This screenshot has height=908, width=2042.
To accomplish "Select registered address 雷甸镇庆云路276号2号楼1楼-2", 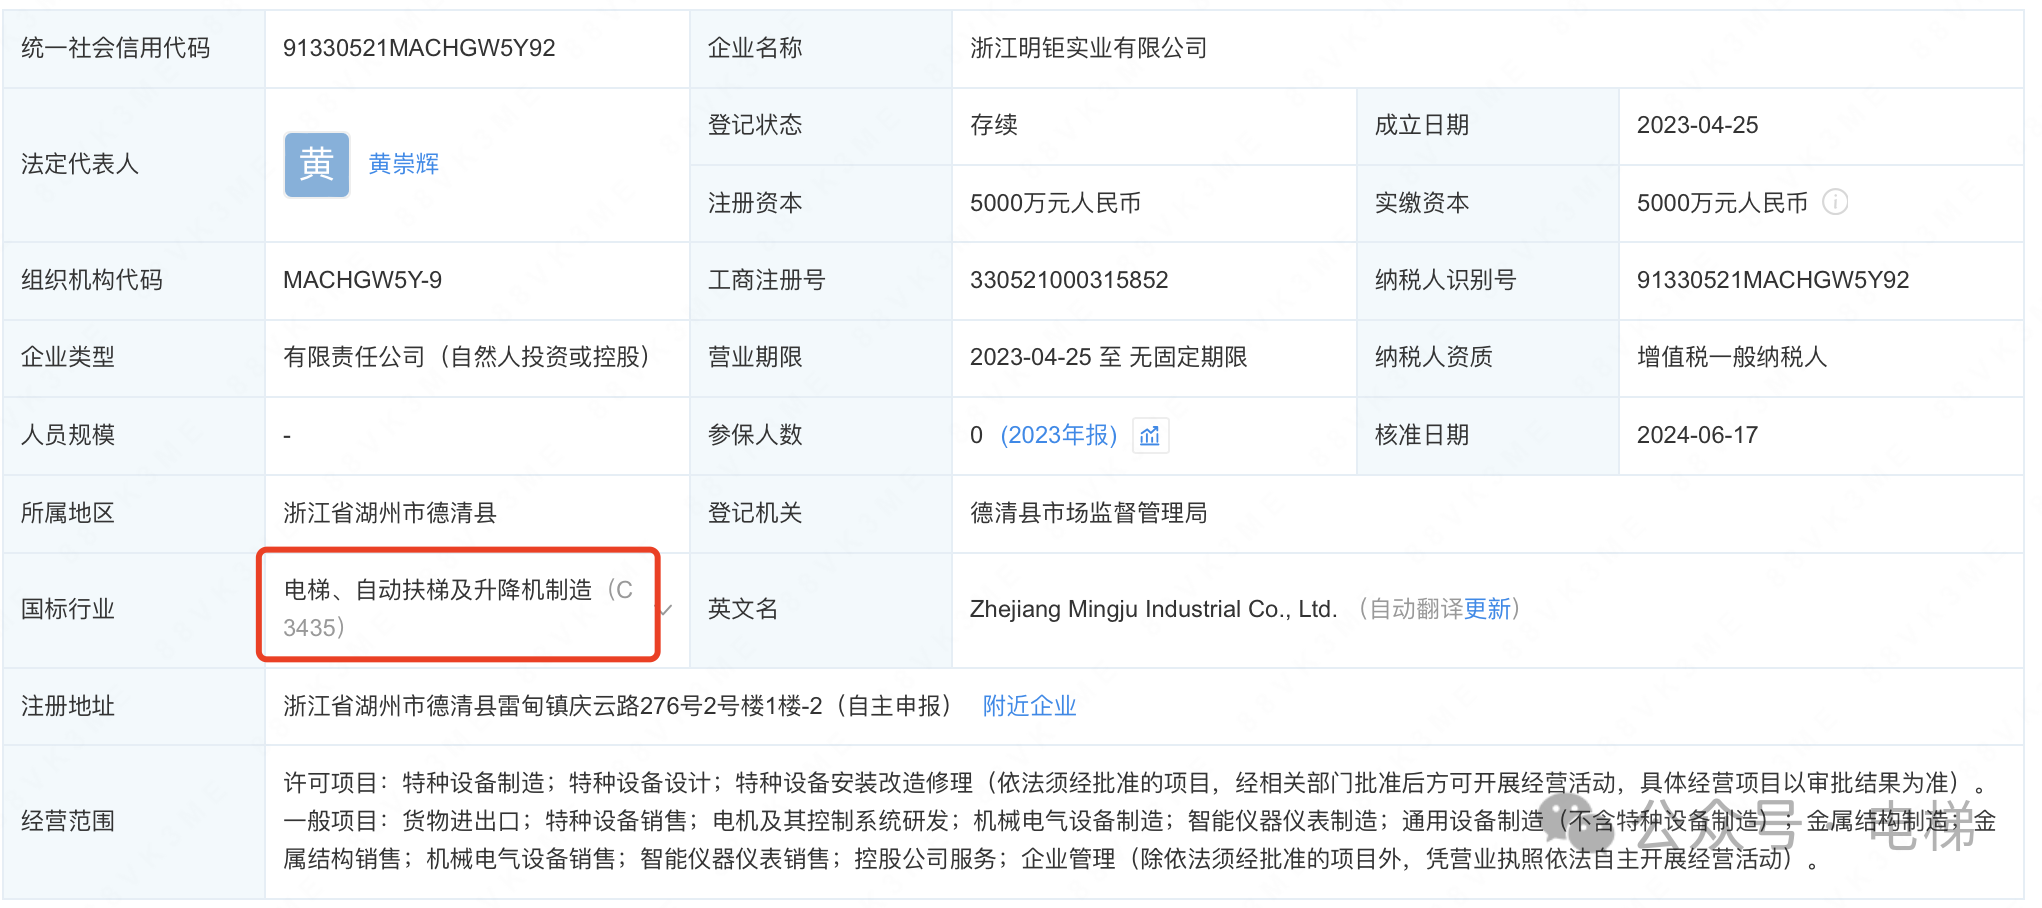I will point(660,706).
